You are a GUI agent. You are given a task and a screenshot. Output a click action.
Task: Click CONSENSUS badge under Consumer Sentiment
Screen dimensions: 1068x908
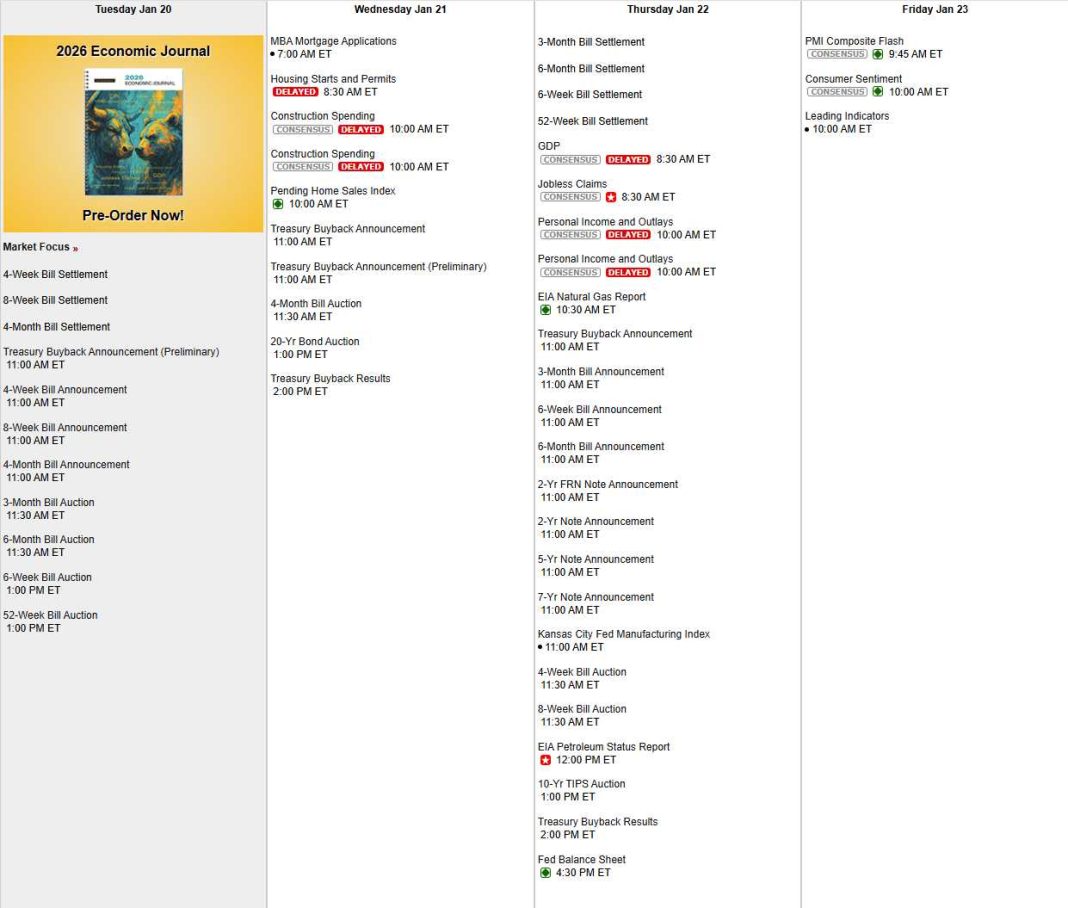point(837,92)
